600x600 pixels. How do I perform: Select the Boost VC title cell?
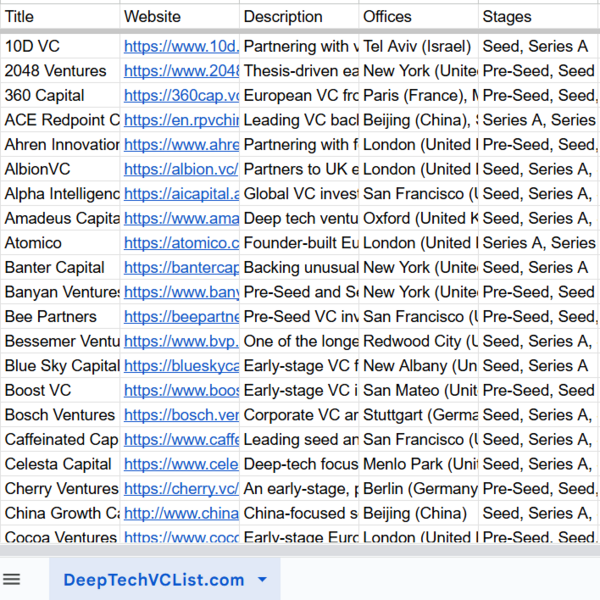(60, 390)
